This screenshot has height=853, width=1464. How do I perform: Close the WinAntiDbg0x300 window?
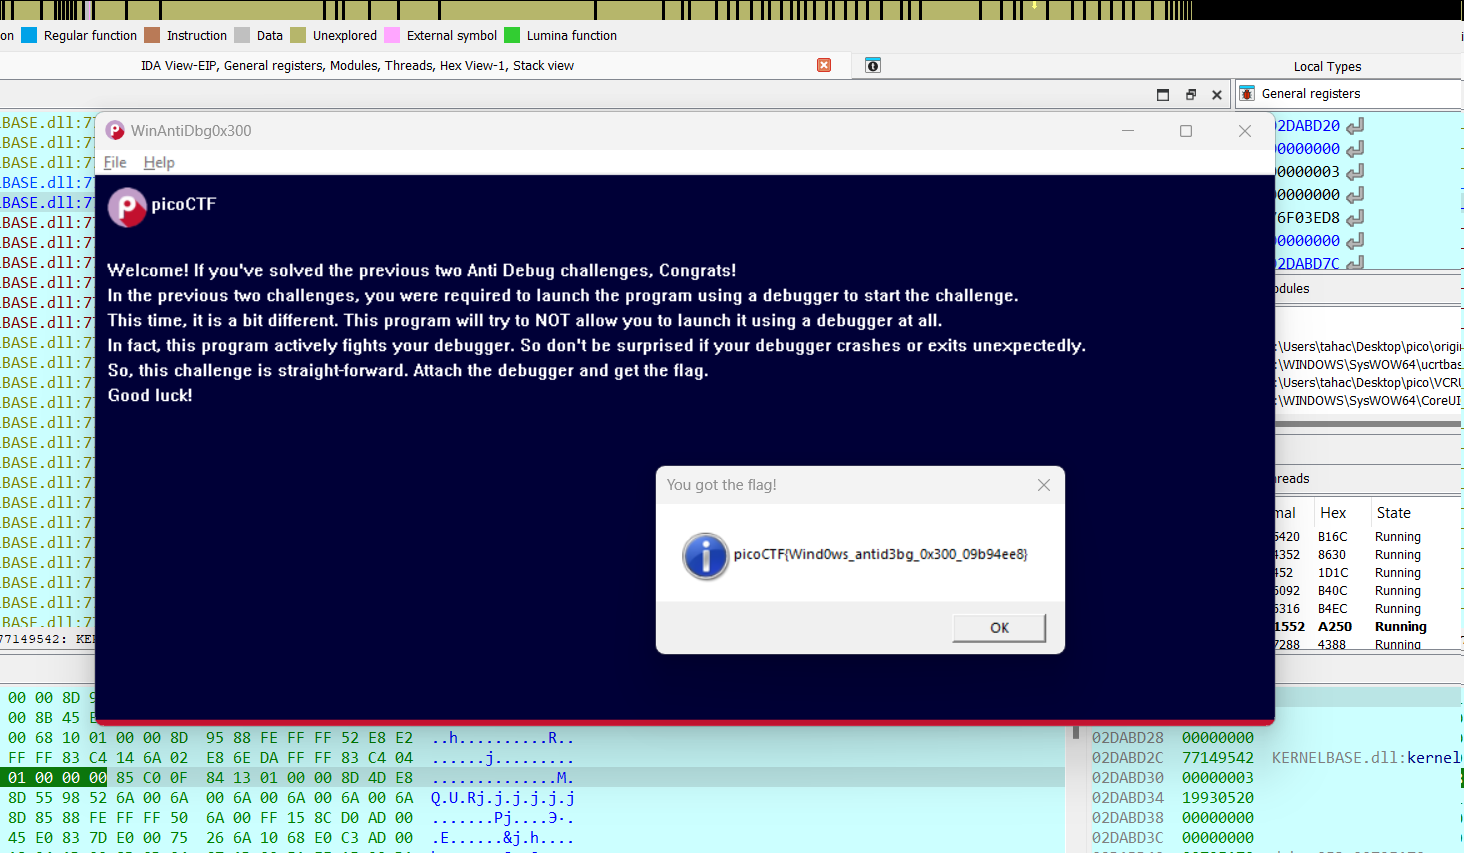click(1245, 131)
